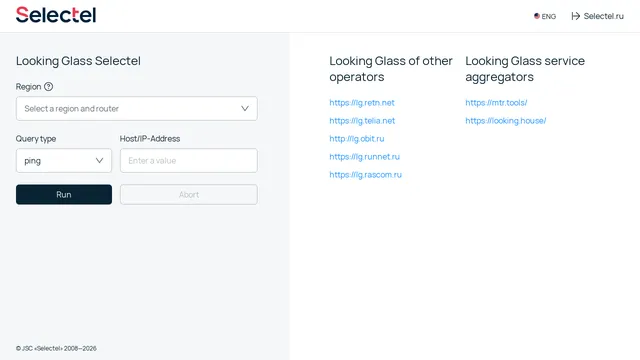
Task: Click the Selectel logo
Action: click(x=56, y=15)
